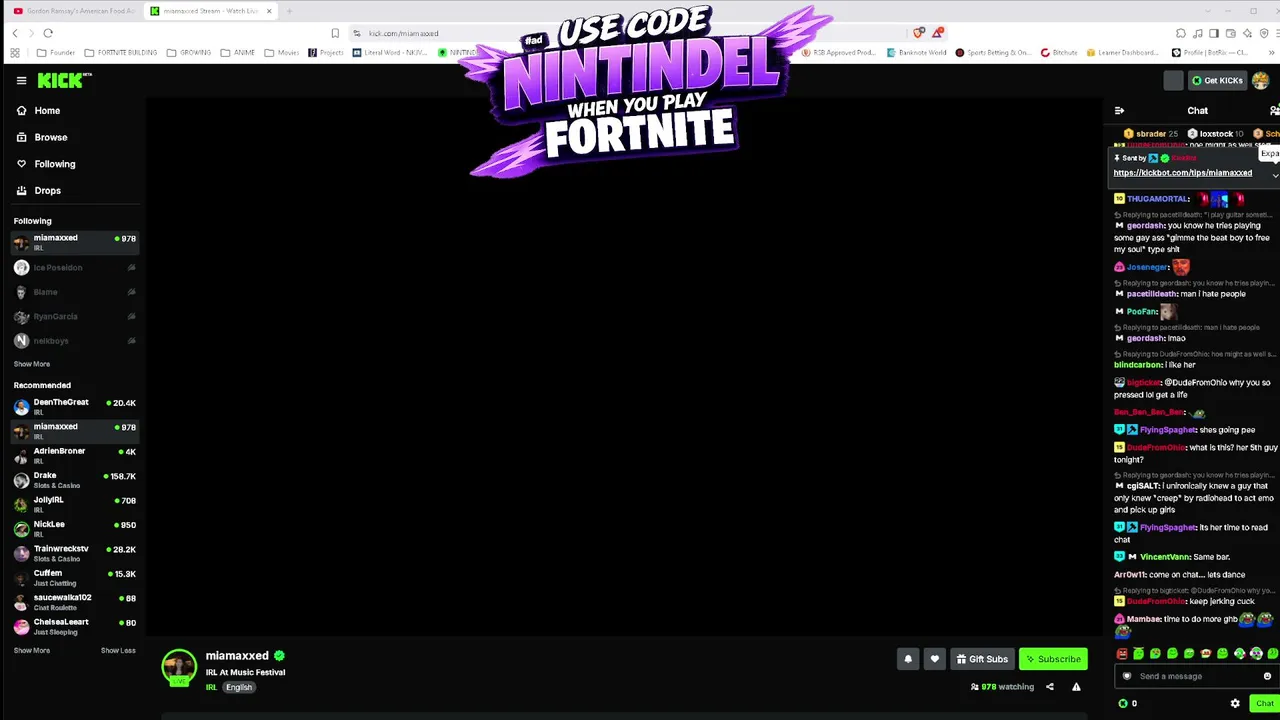This screenshot has width=1280, height=720.
Task: Switch to the Gordon Ramsay YouTube tab
Action: coord(74,11)
